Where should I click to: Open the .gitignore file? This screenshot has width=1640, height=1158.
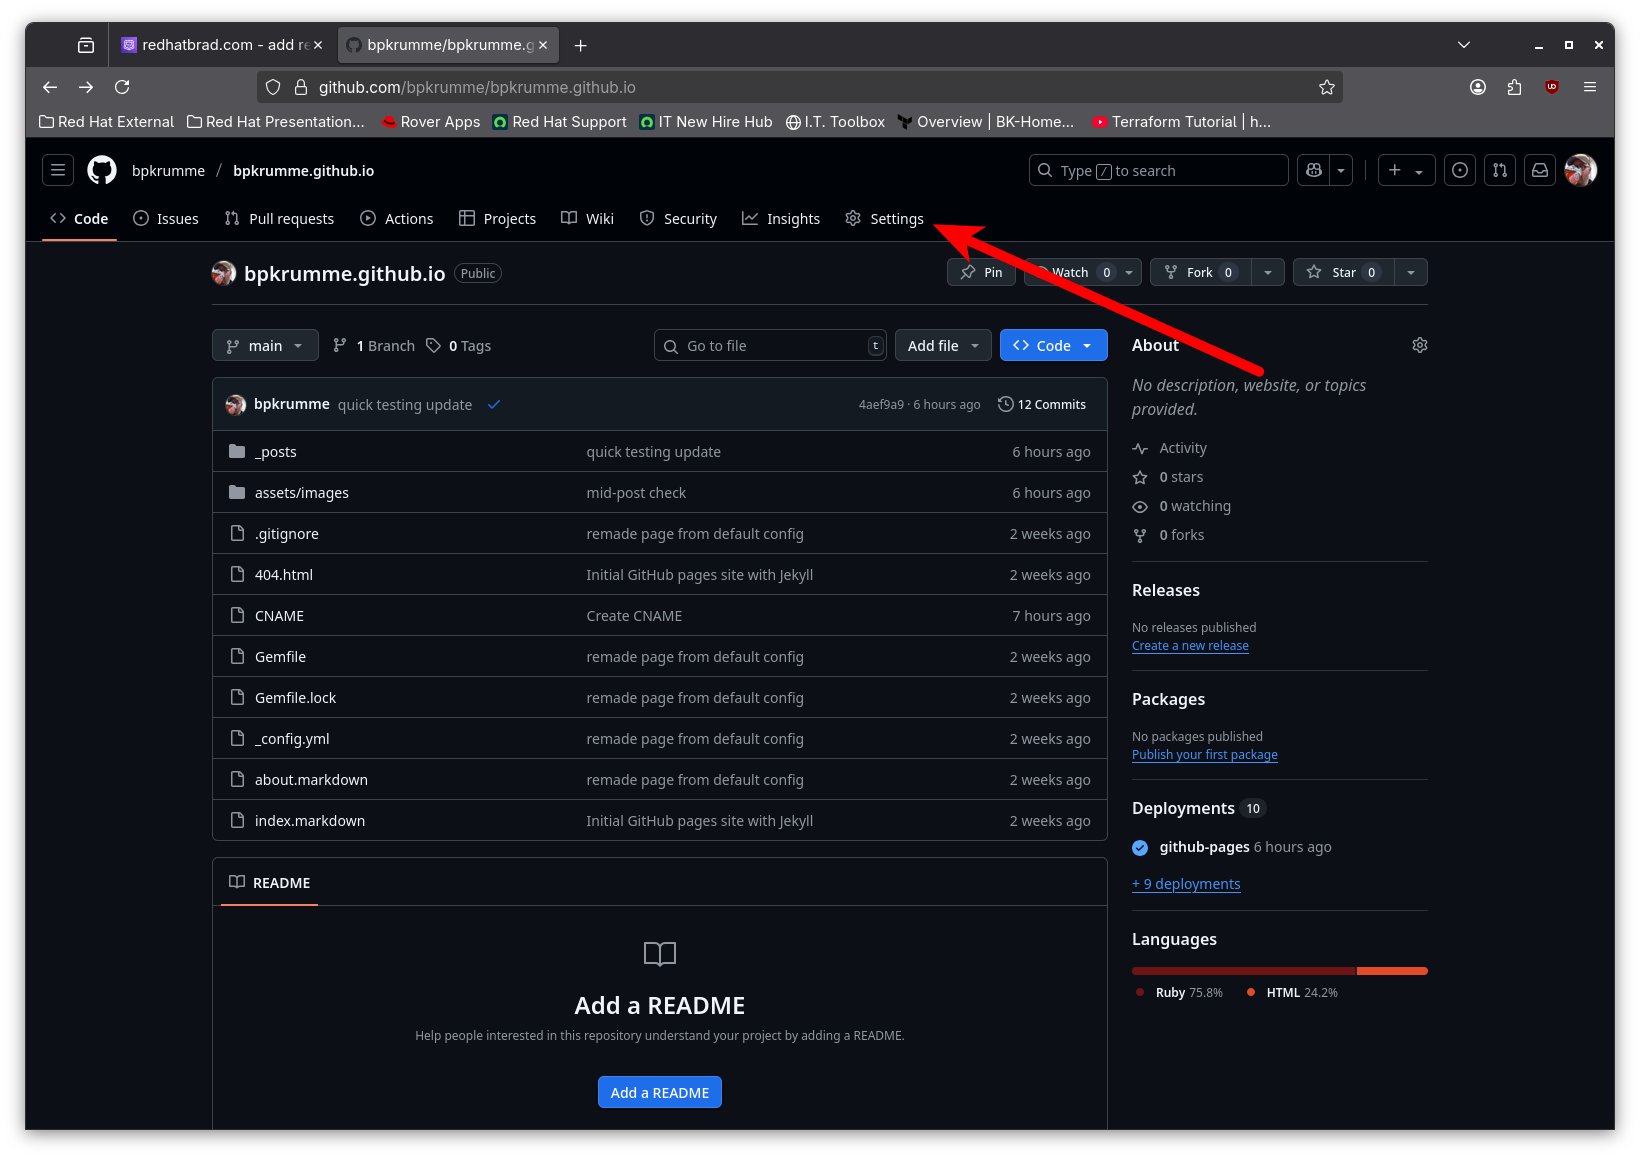coord(287,534)
